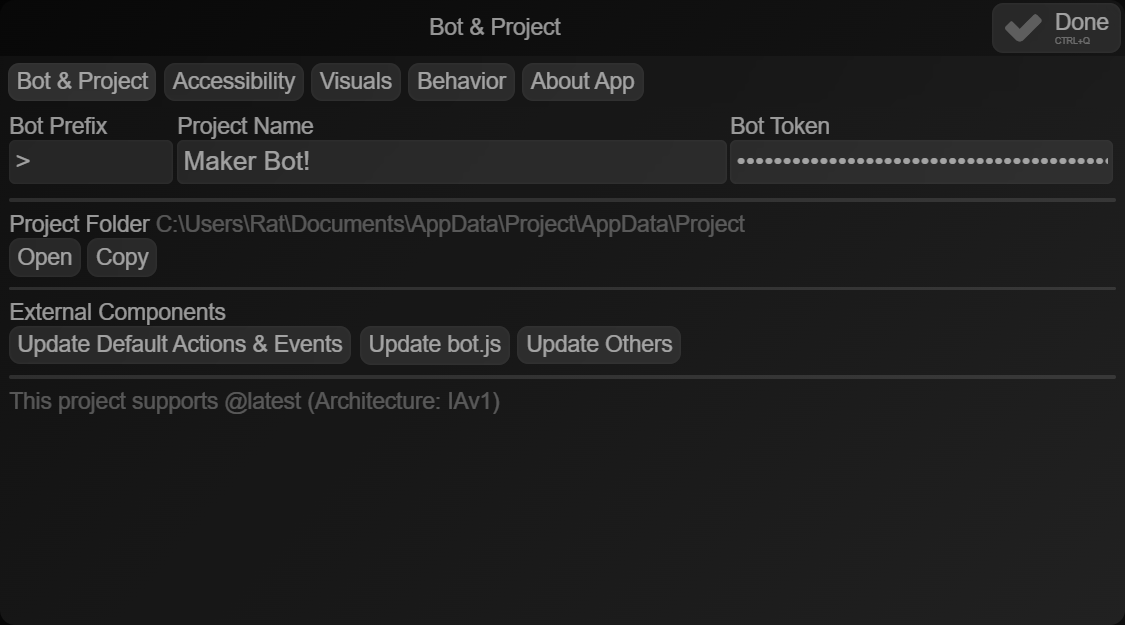Click the External Components heading
This screenshot has width=1125, height=625.
click(117, 312)
